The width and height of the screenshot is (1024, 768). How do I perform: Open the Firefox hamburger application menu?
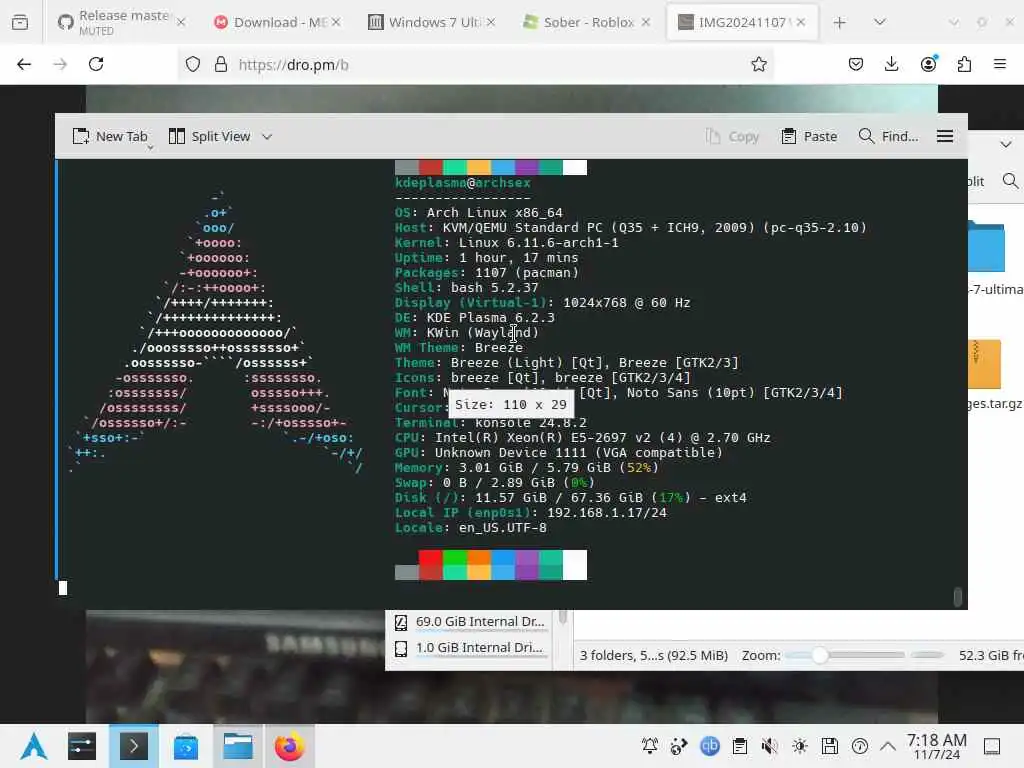(1000, 64)
